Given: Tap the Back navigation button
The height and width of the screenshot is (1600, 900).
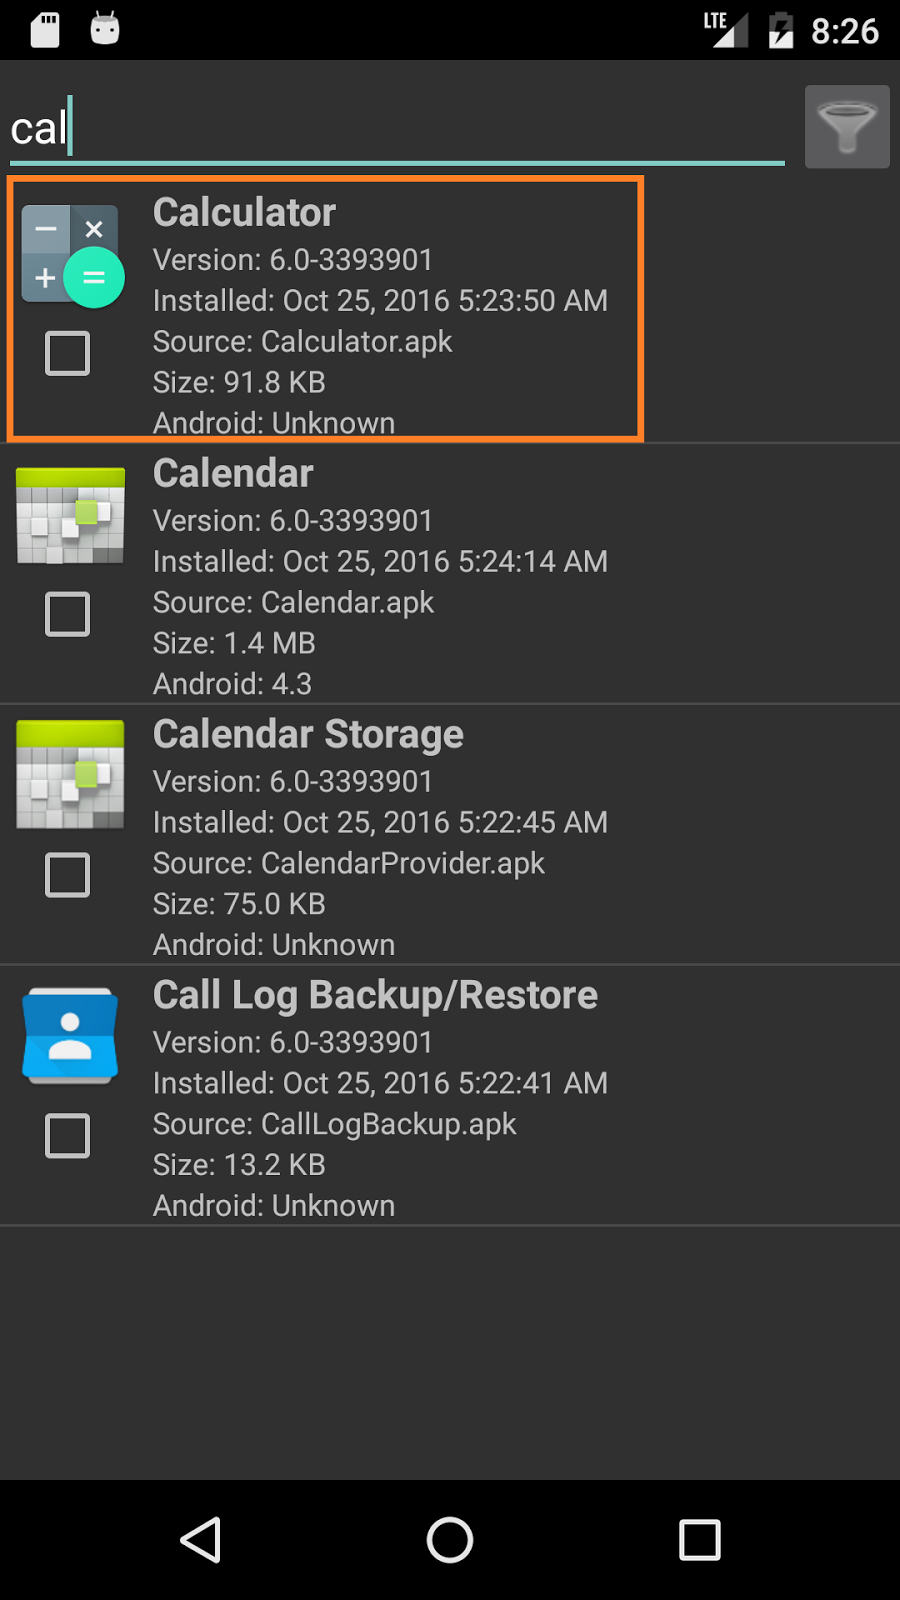Looking at the screenshot, I should coord(200,1540).
